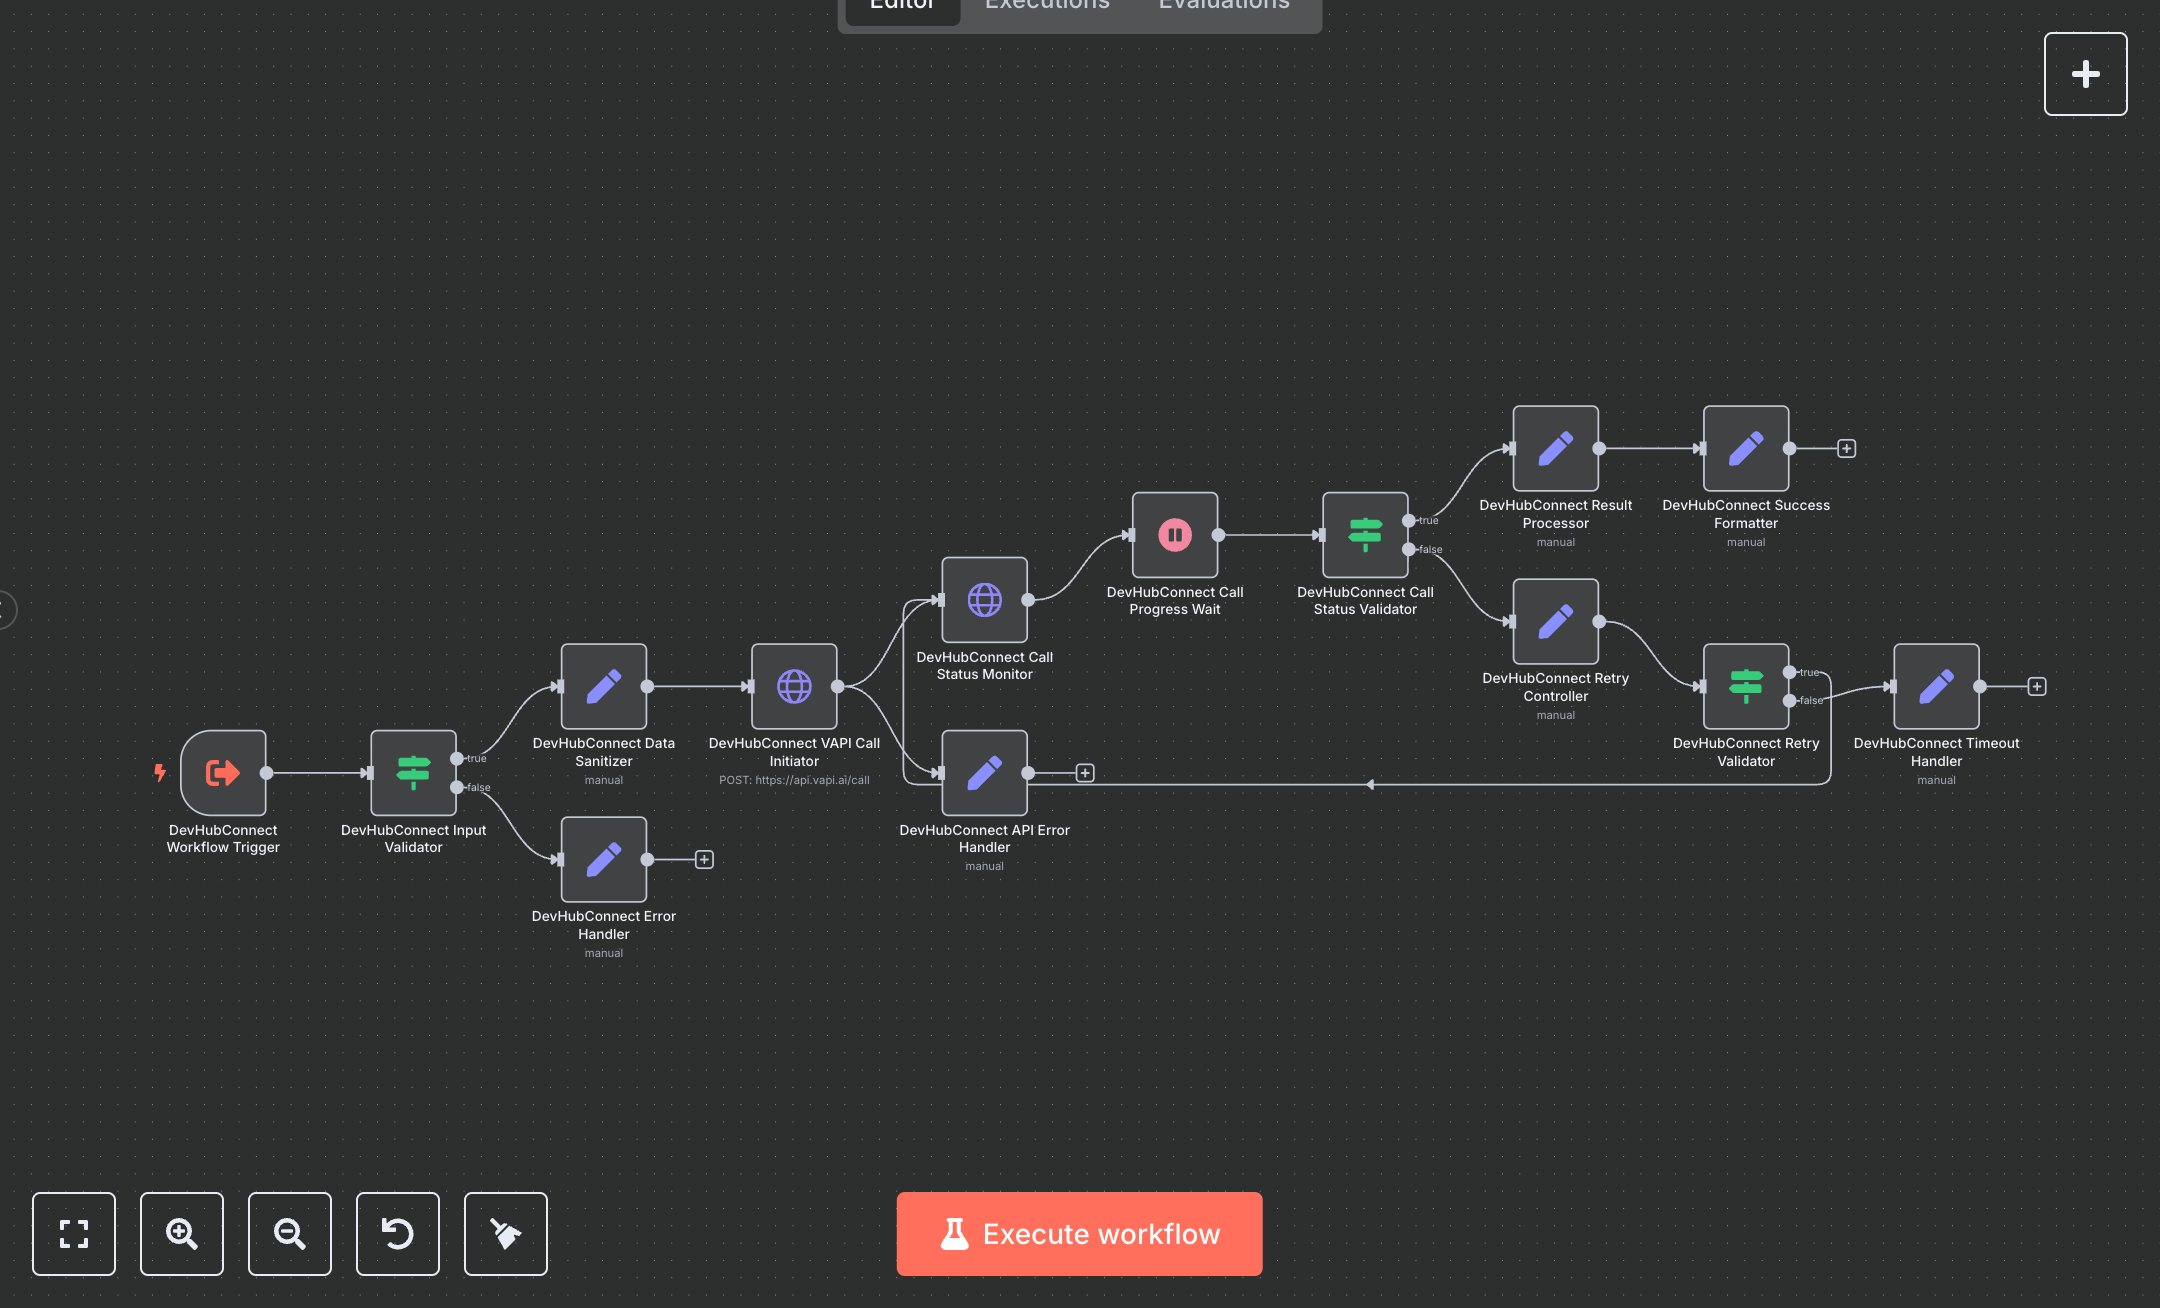2160x1308 pixels.
Task: Select the DevHubConnect Input Validator node
Action: (413, 772)
